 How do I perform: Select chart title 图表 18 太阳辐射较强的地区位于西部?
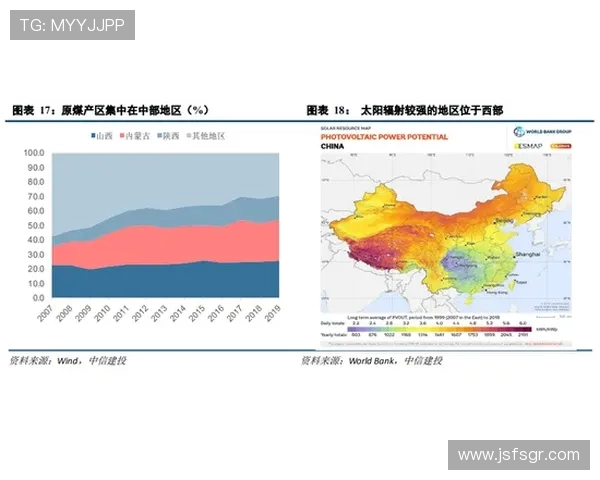405,110
